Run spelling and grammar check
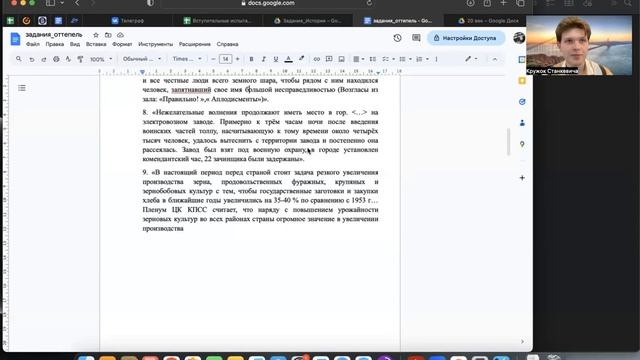640x360 pixels. tap(68, 59)
